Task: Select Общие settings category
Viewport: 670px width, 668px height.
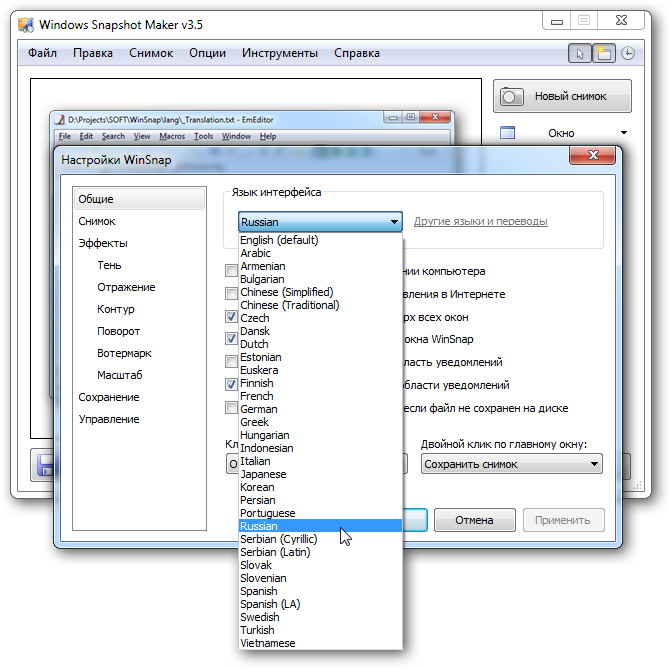Action: pyautogui.click(x=139, y=199)
